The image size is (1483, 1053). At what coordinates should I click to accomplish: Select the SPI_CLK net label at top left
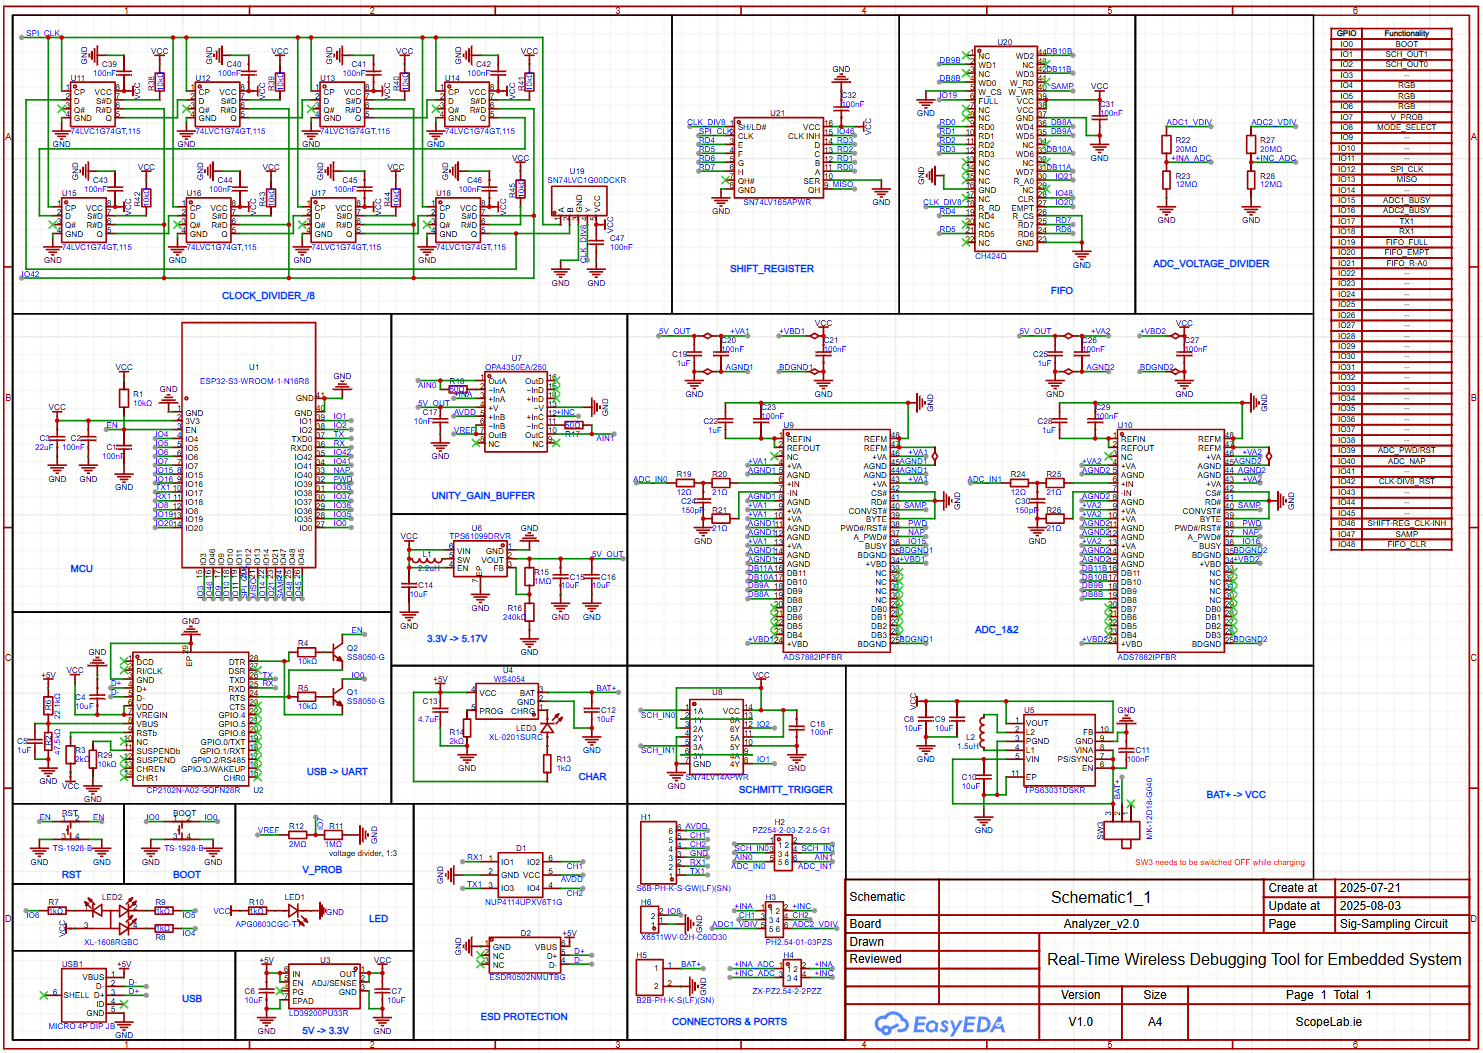pos(43,34)
